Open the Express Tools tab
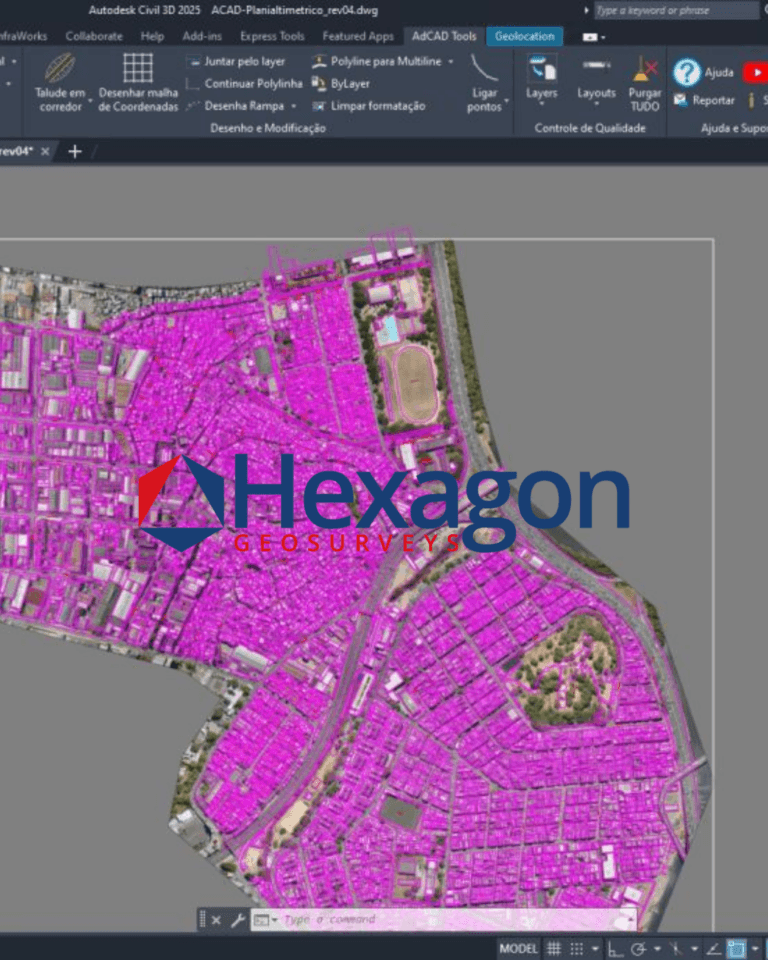 (272, 36)
